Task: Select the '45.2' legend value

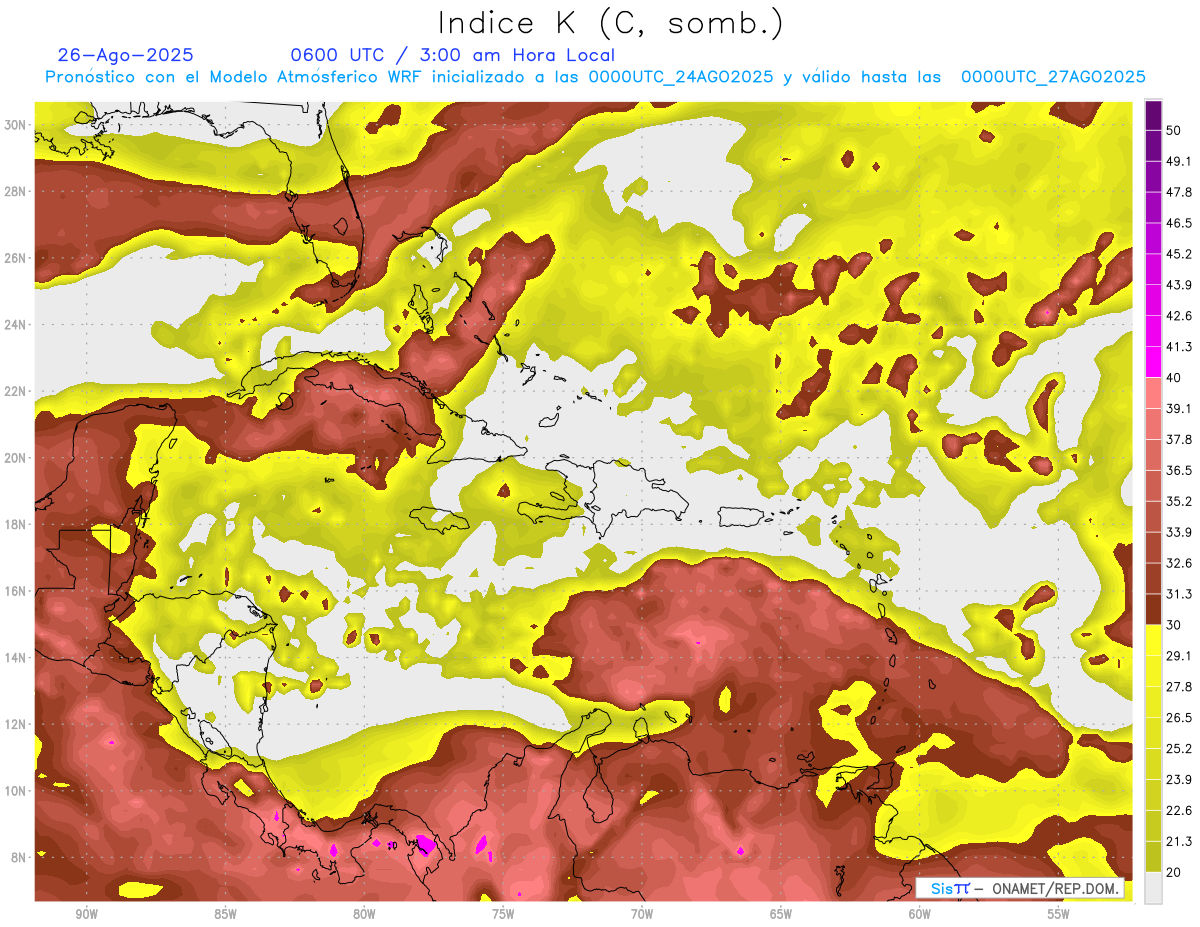Action: [1179, 254]
